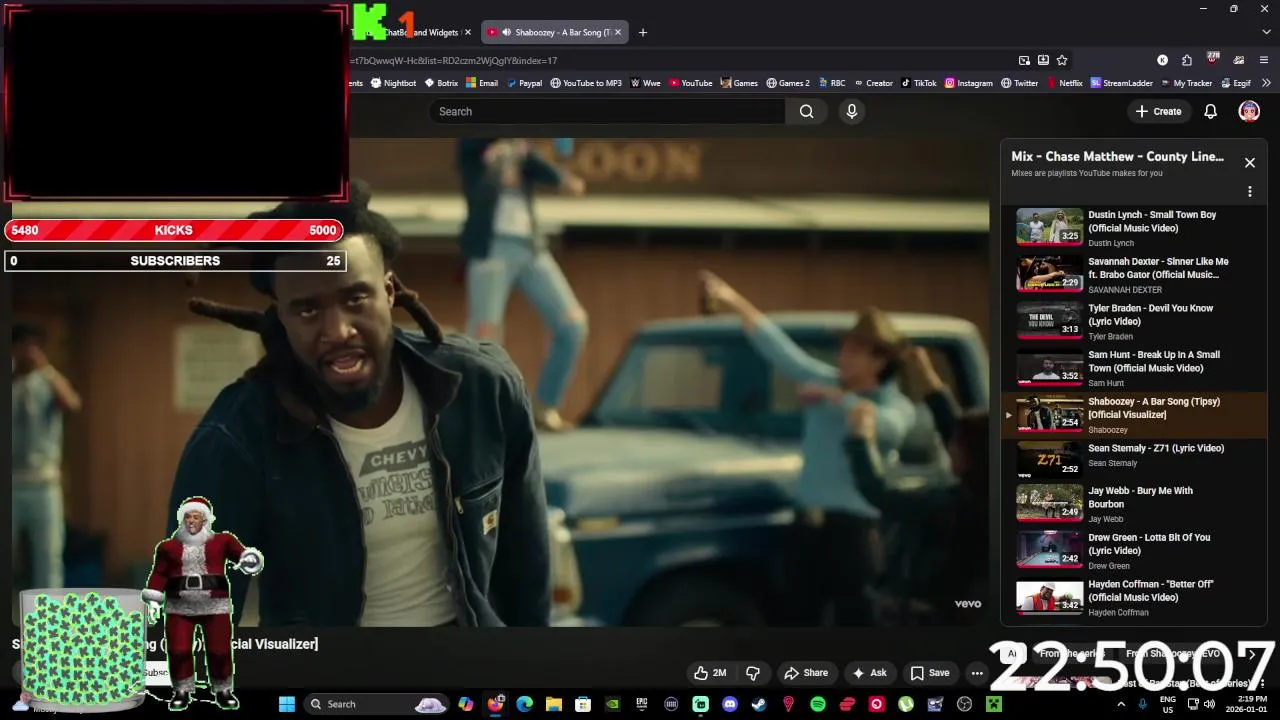
Task: Open the browser hamburger menu
Action: coord(1264,60)
